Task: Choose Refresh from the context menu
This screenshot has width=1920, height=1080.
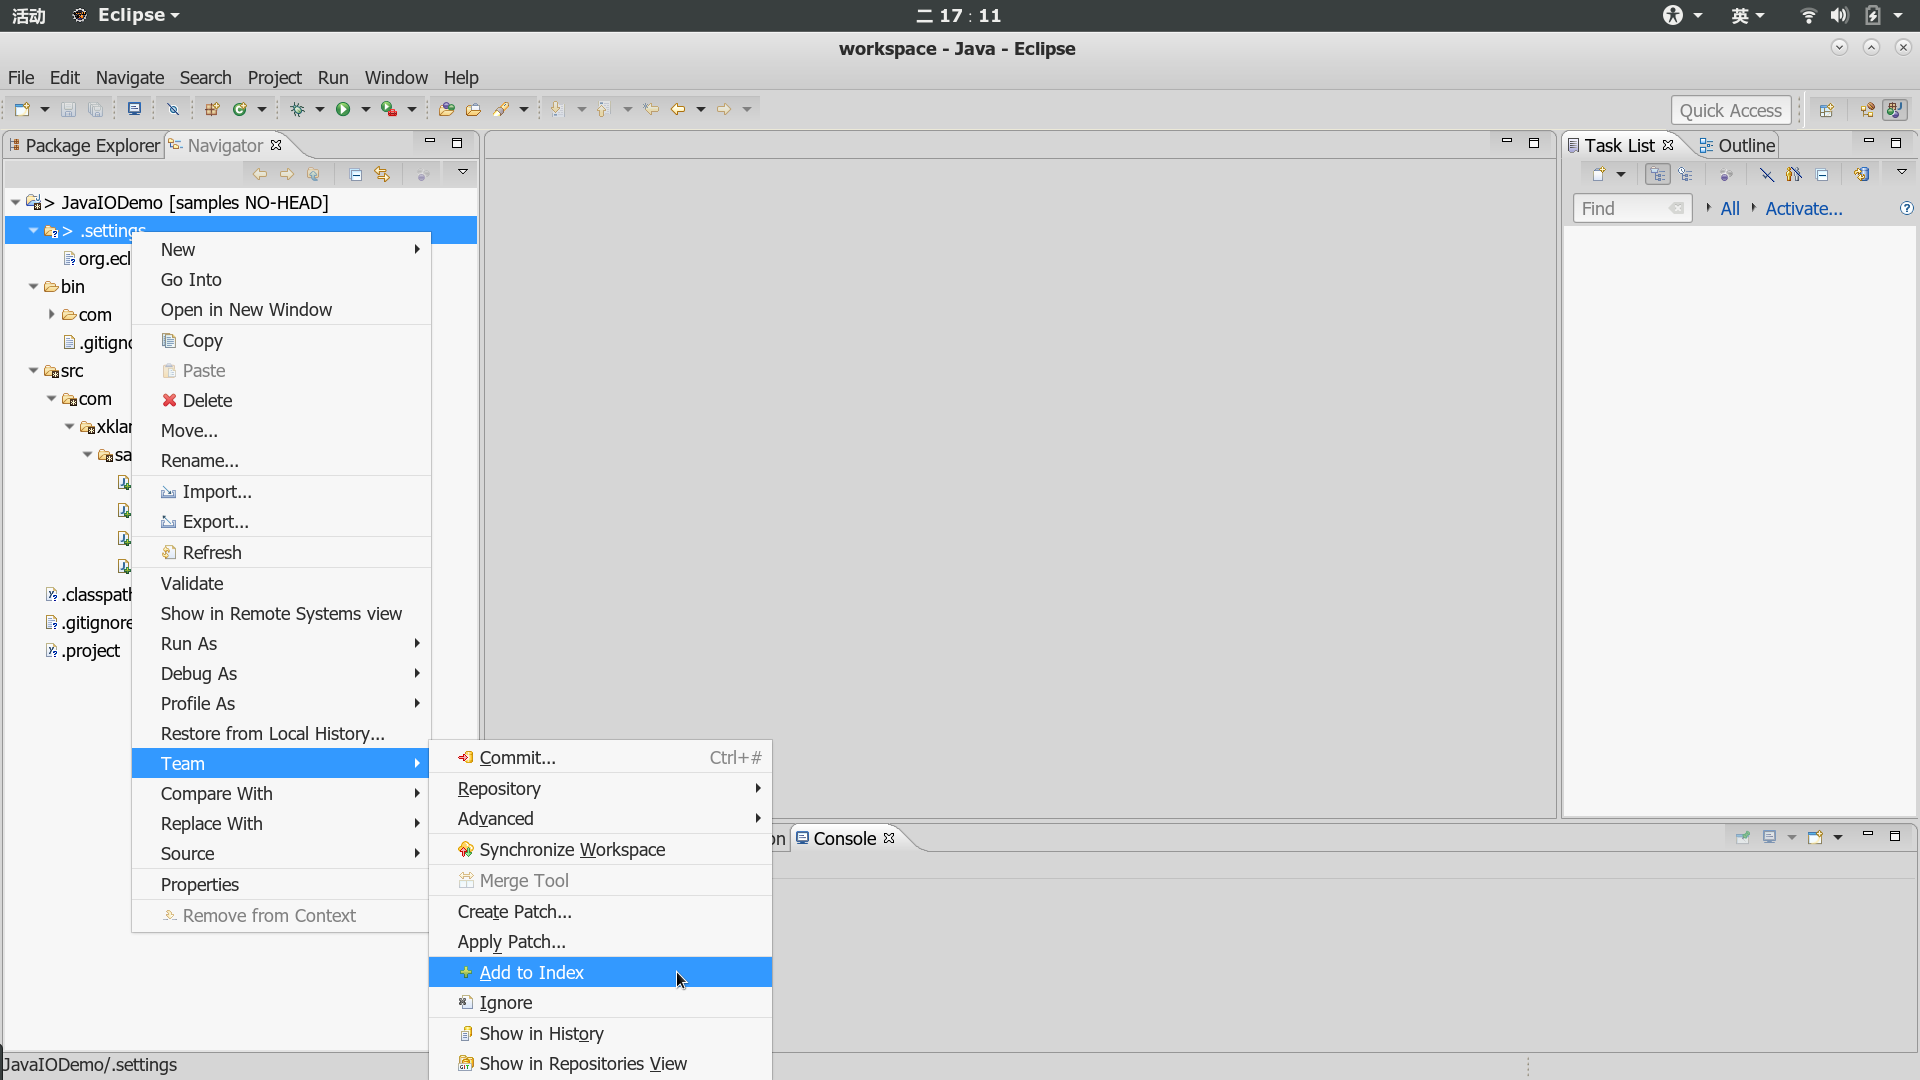Action: pos(281,552)
